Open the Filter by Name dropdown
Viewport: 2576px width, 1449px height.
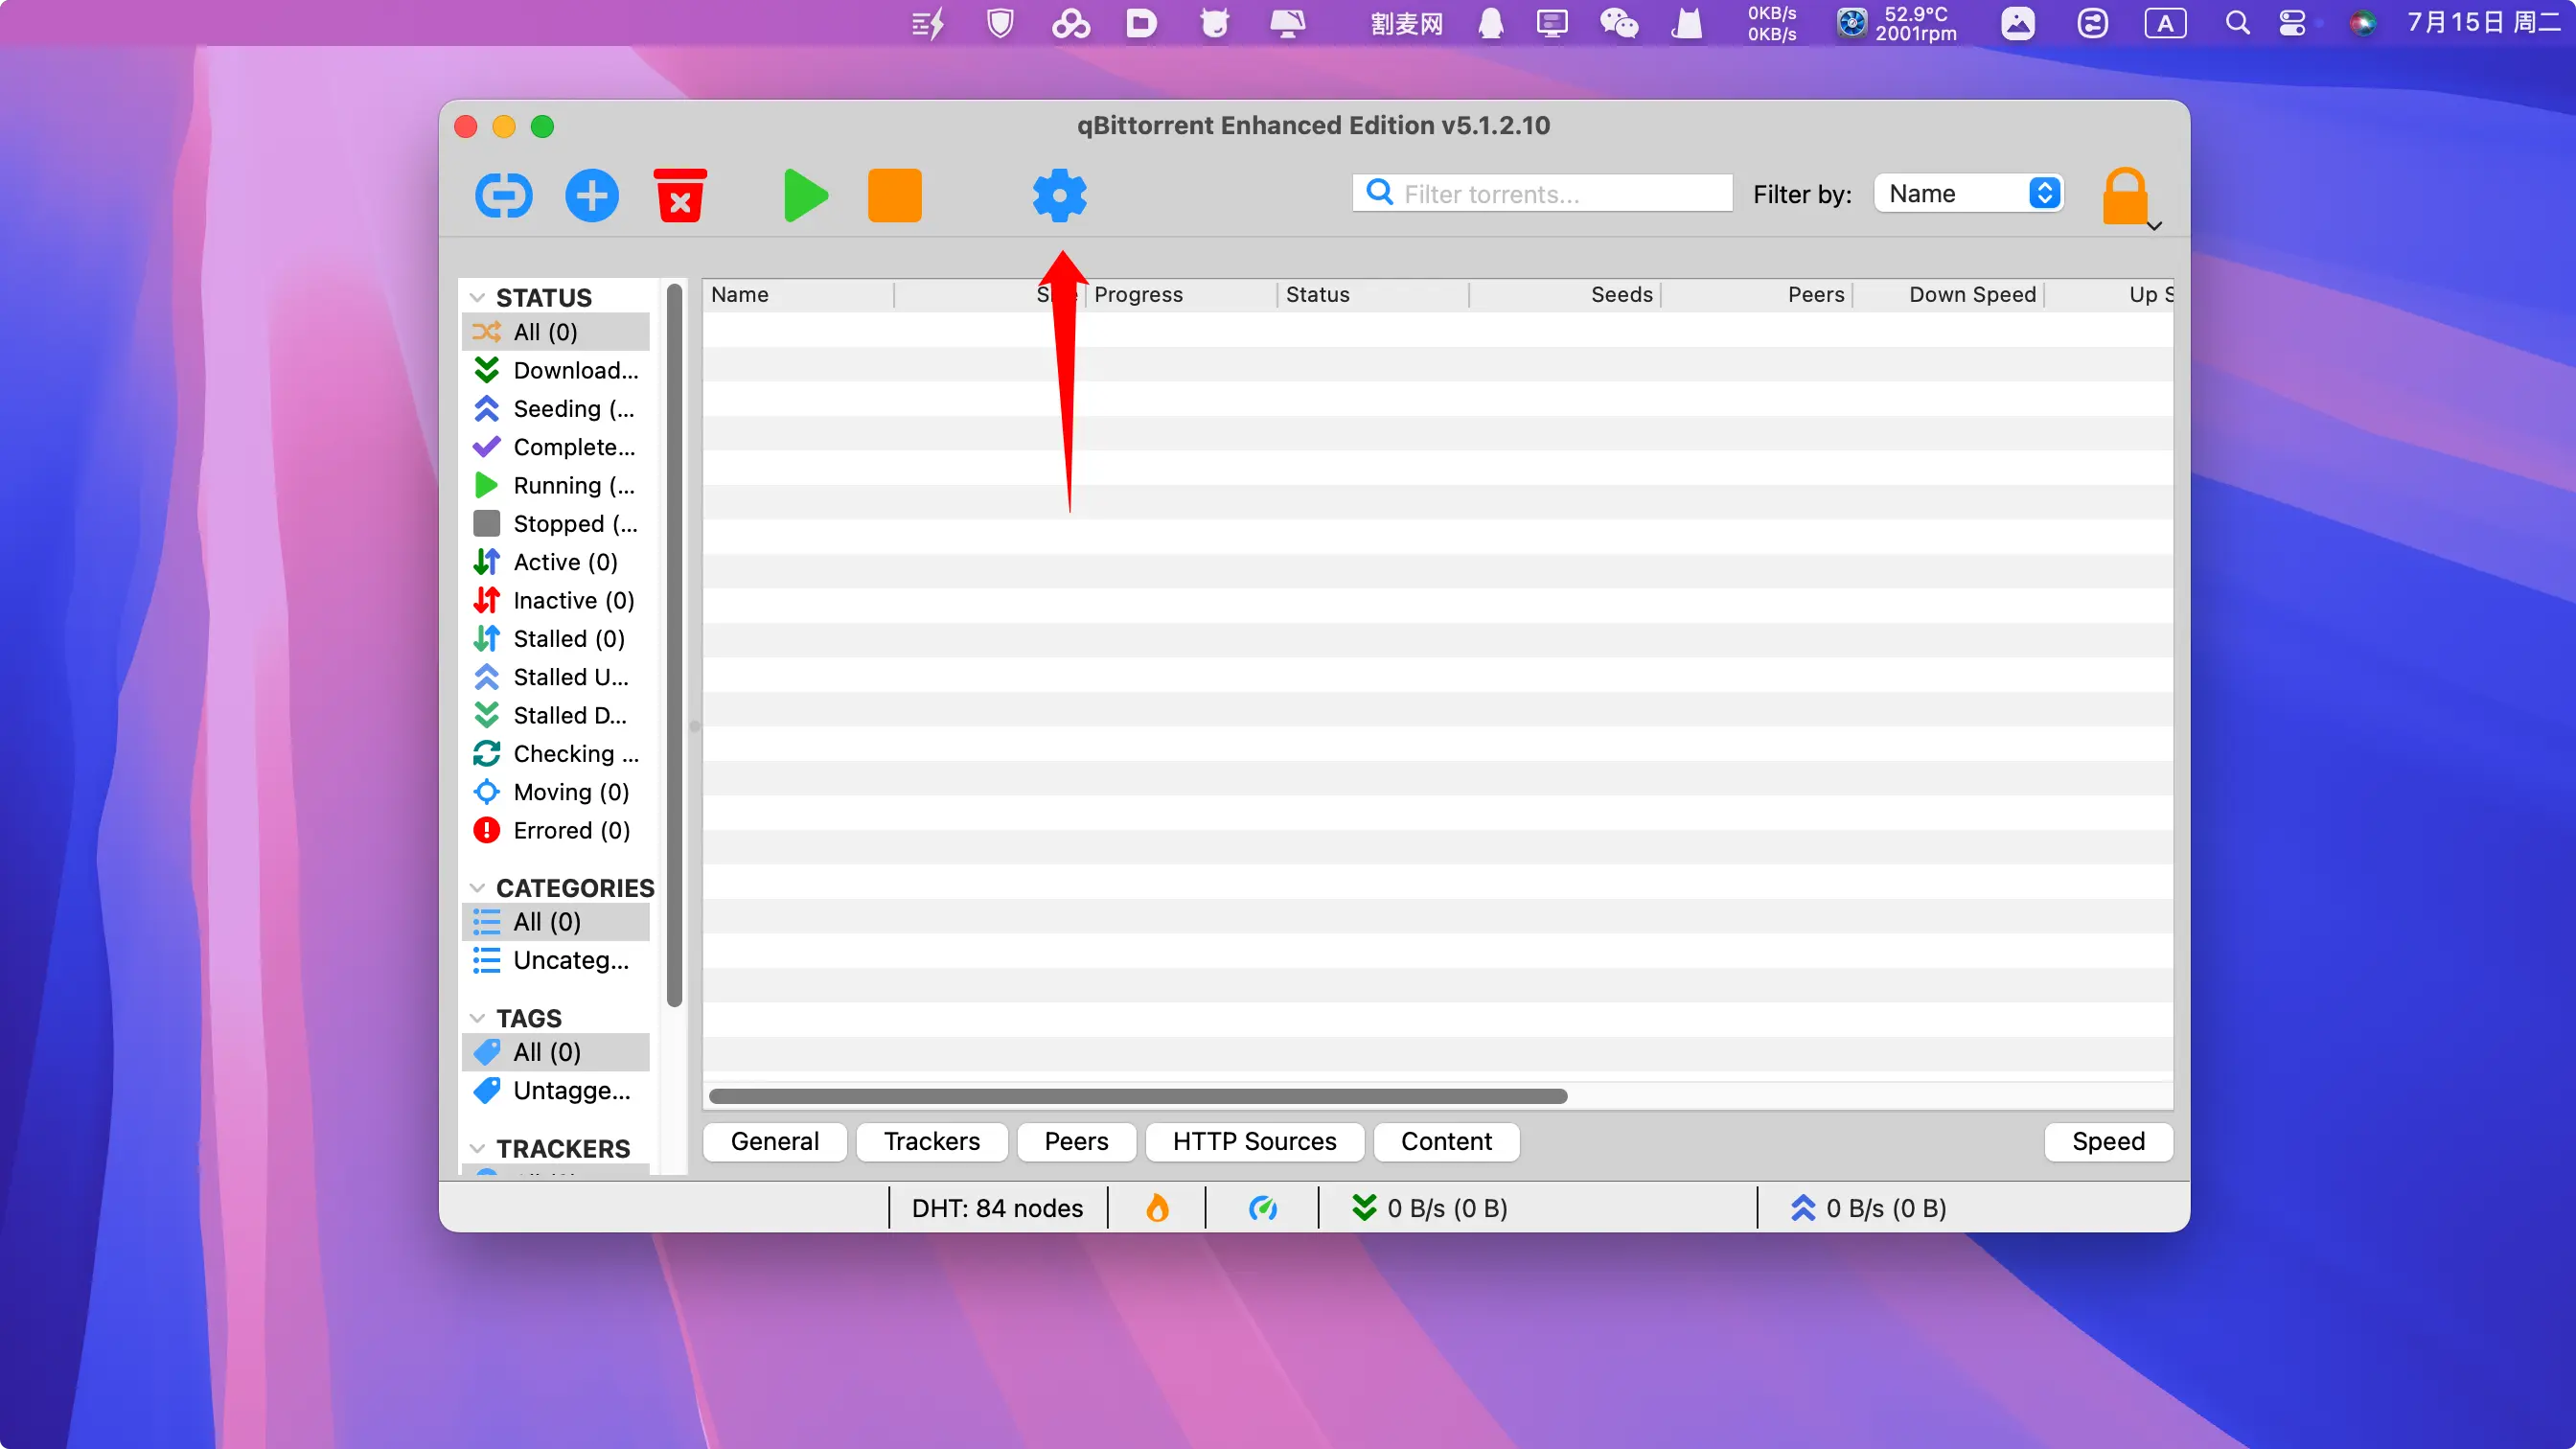pyautogui.click(x=1968, y=193)
